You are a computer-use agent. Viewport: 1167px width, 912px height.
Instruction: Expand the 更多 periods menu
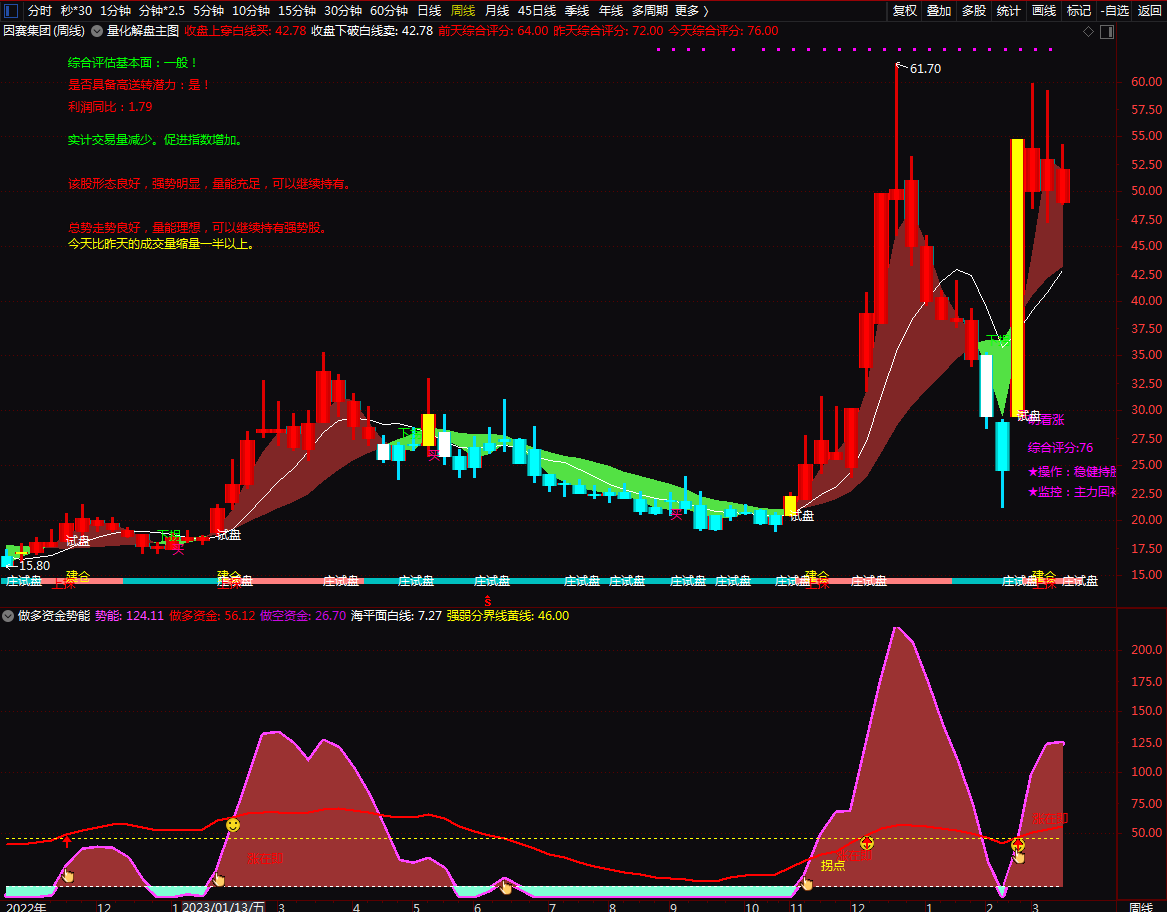pos(692,10)
